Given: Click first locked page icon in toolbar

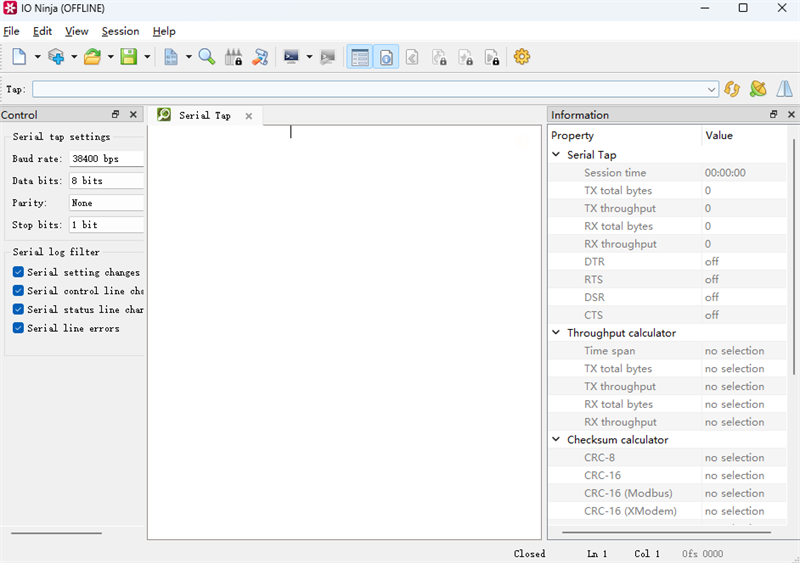Looking at the screenshot, I should tap(439, 57).
